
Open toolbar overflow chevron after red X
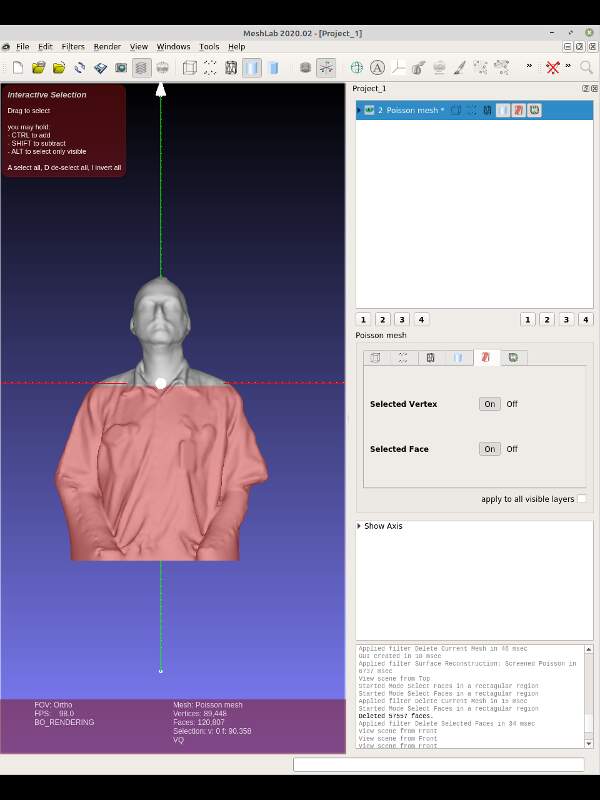pyautogui.click(x=568, y=66)
